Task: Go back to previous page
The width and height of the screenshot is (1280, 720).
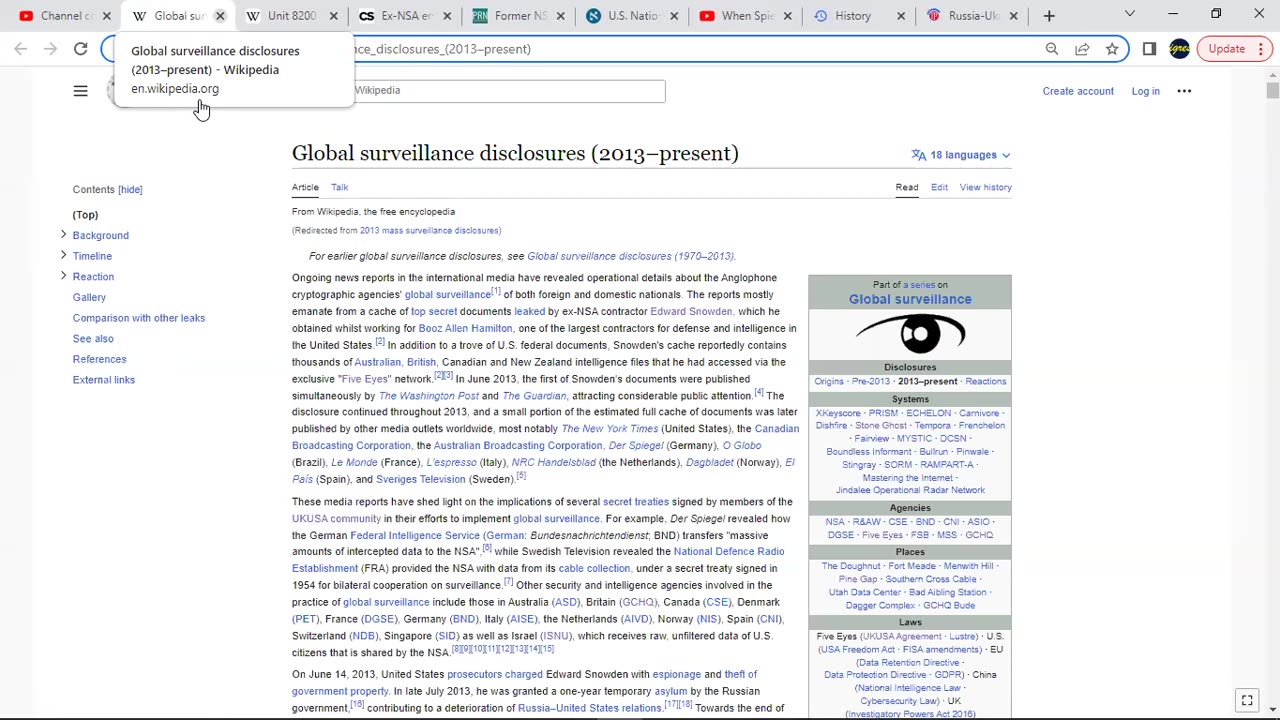Action: (x=21, y=49)
